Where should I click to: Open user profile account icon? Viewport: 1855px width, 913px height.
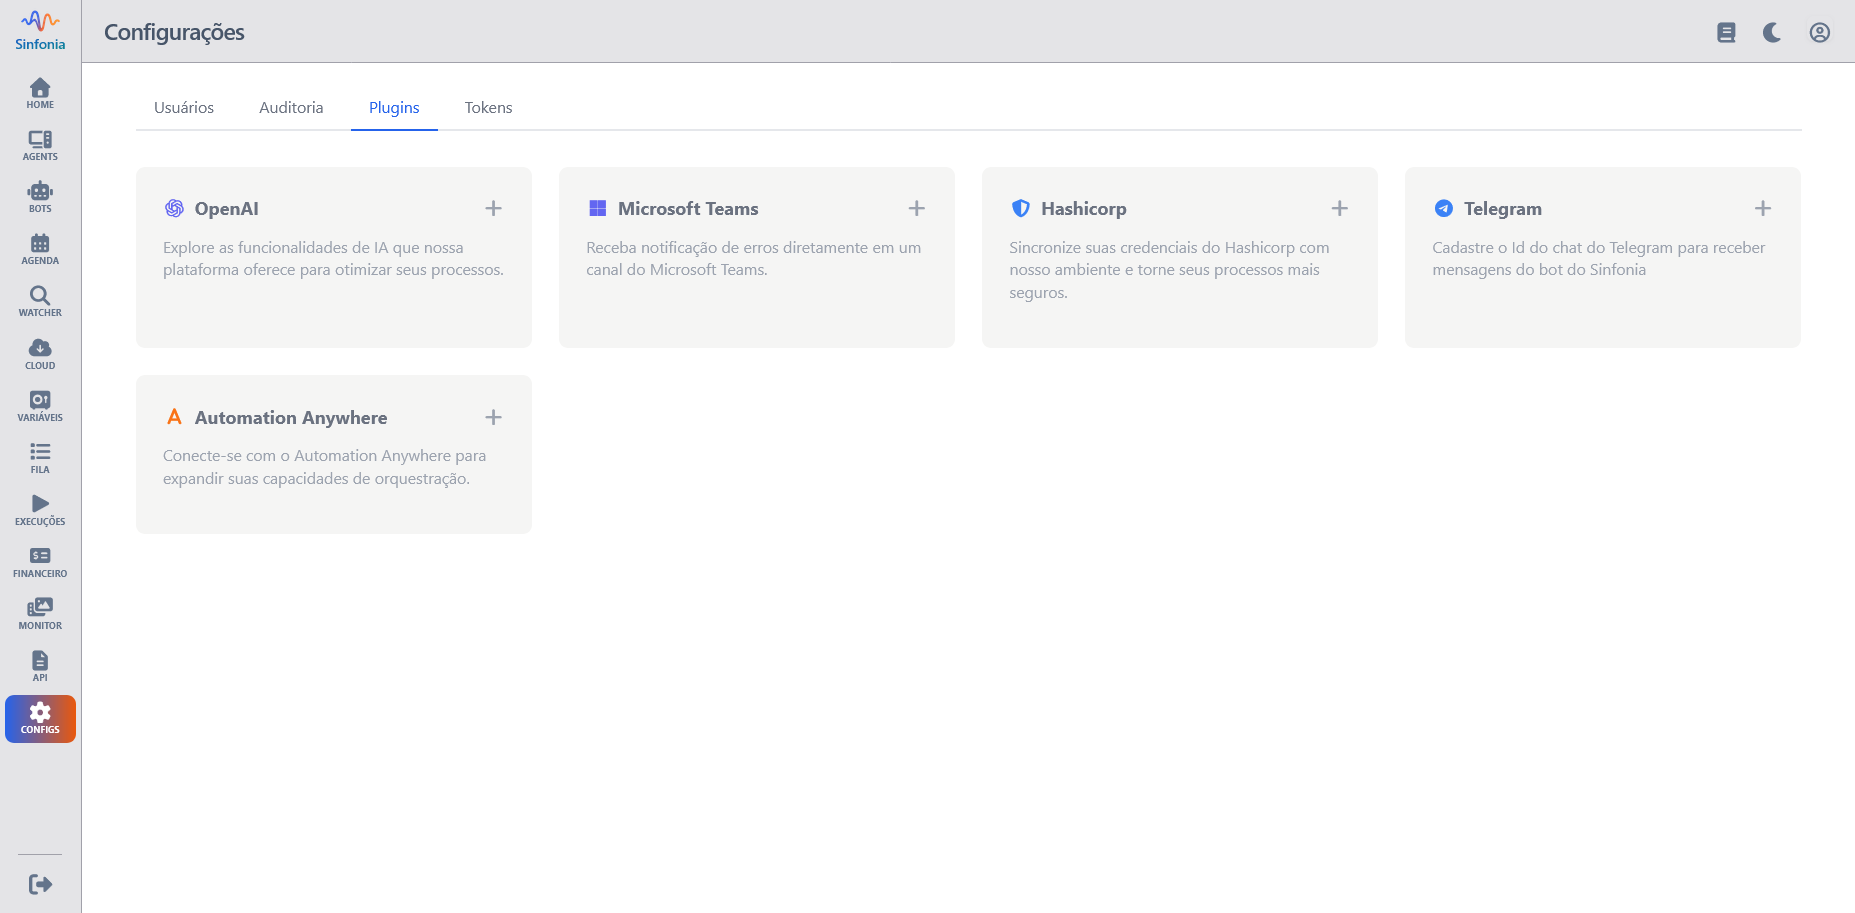tap(1820, 33)
